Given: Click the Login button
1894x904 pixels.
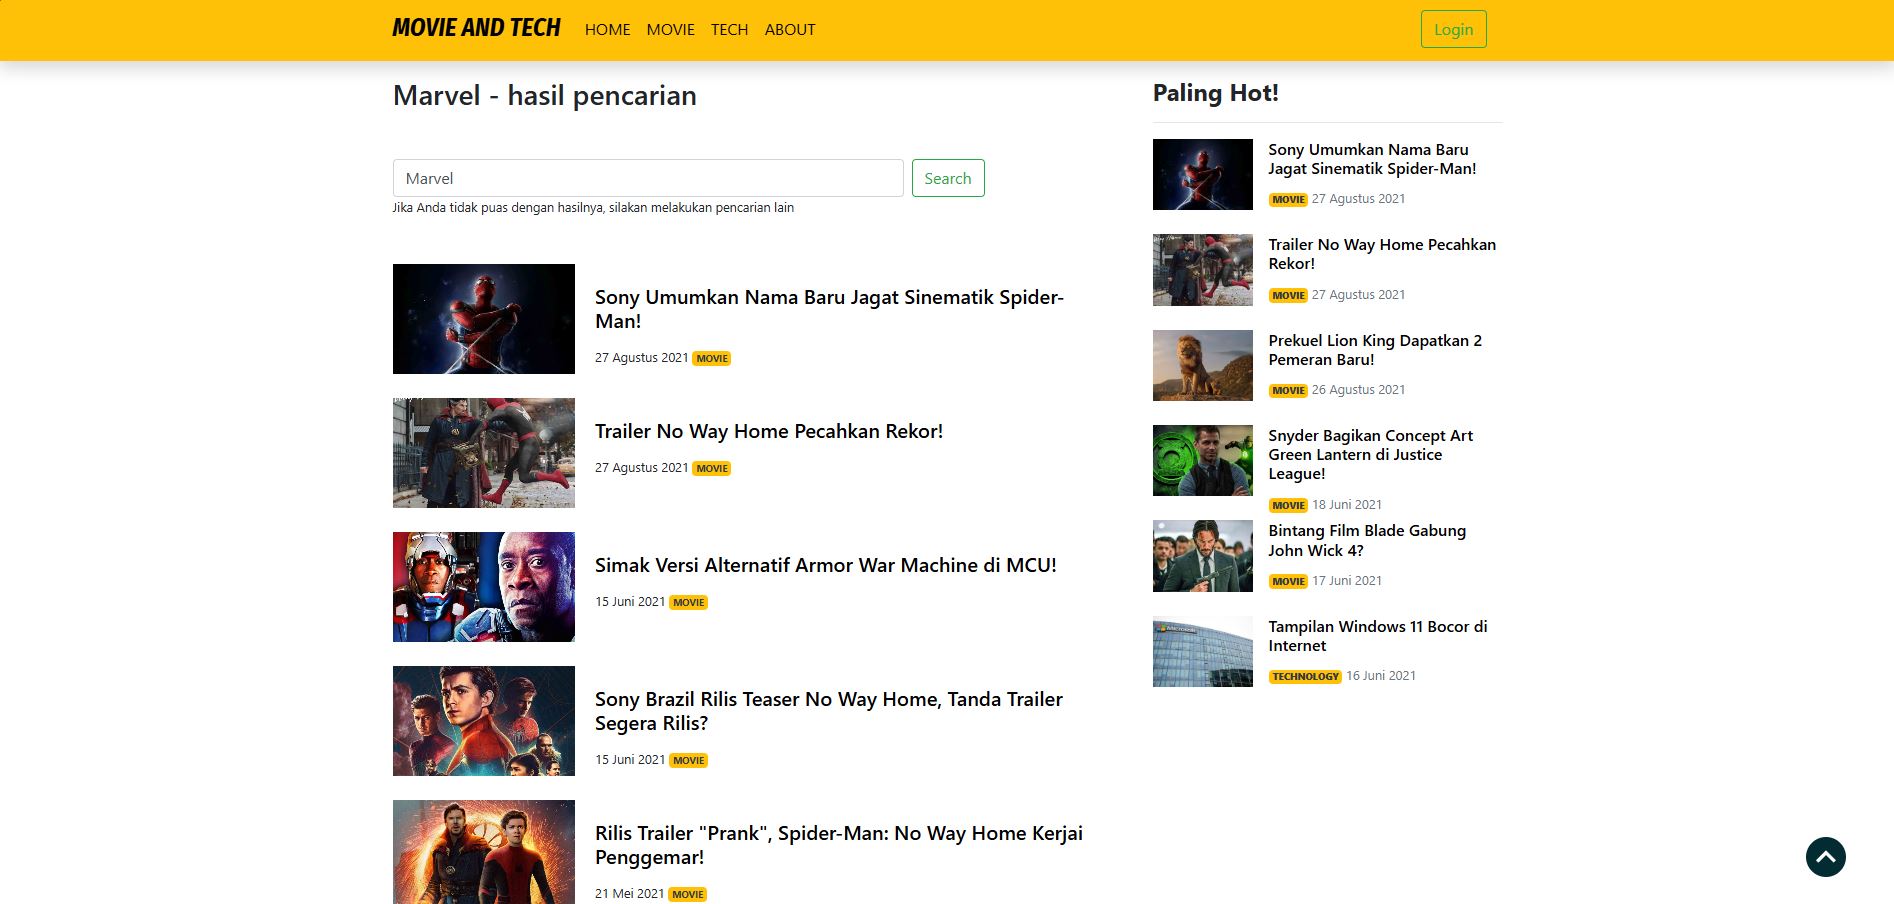Looking at the screenshot, I should click(x=1453, y=29).
